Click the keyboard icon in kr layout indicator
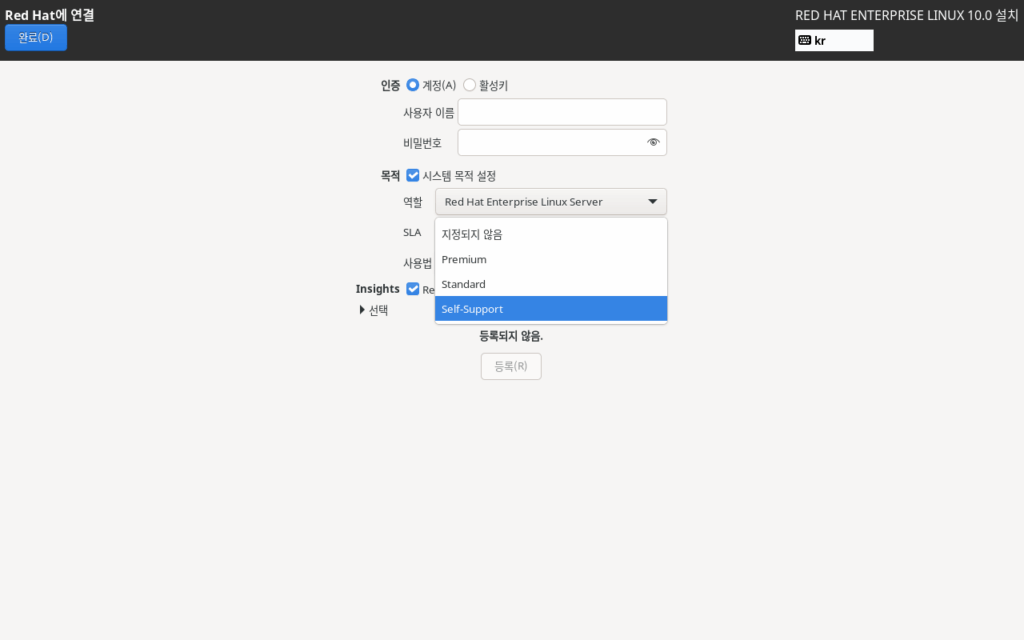Screen dimensions: 1024x640 (x=805, y=41)
